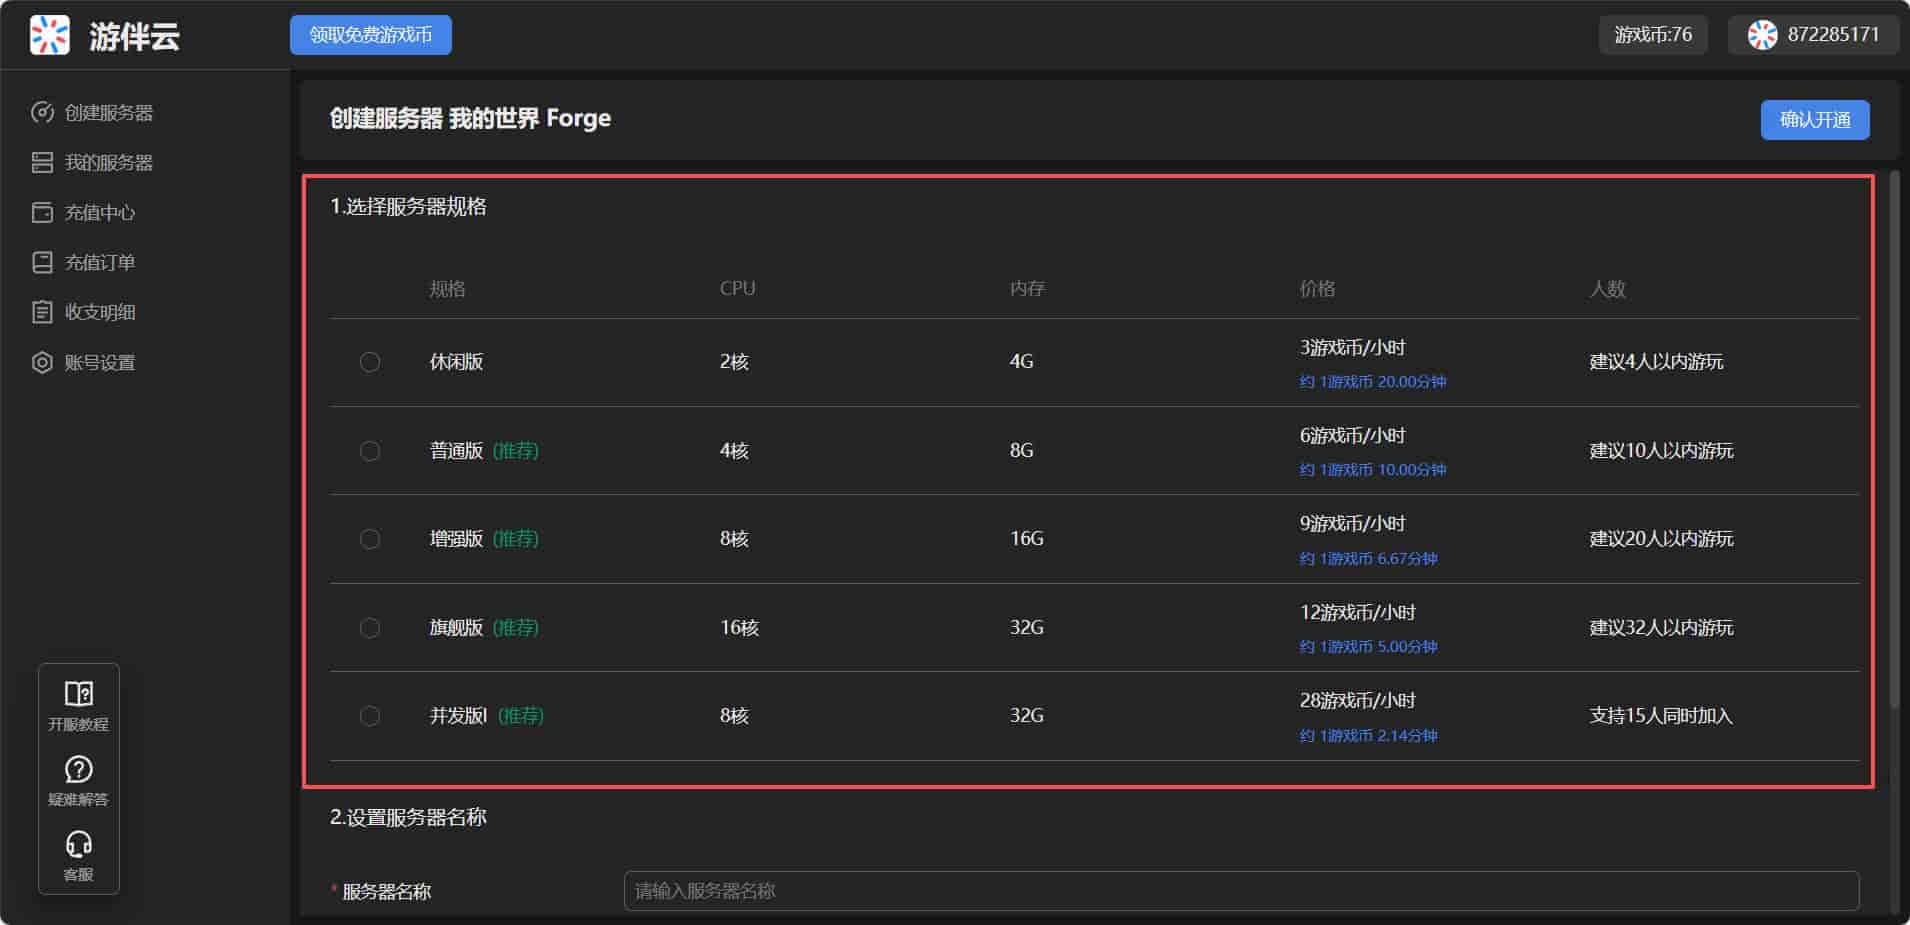Open 账号设置 gear icon
The width and height of the screenshot is (1910, 925).
[42, 363]
